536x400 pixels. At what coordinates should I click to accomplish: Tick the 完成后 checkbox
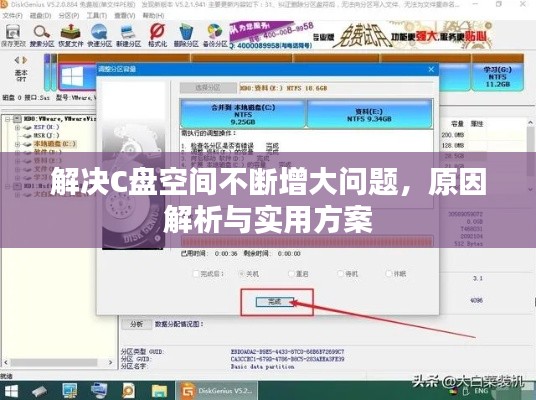coord(196,274)
